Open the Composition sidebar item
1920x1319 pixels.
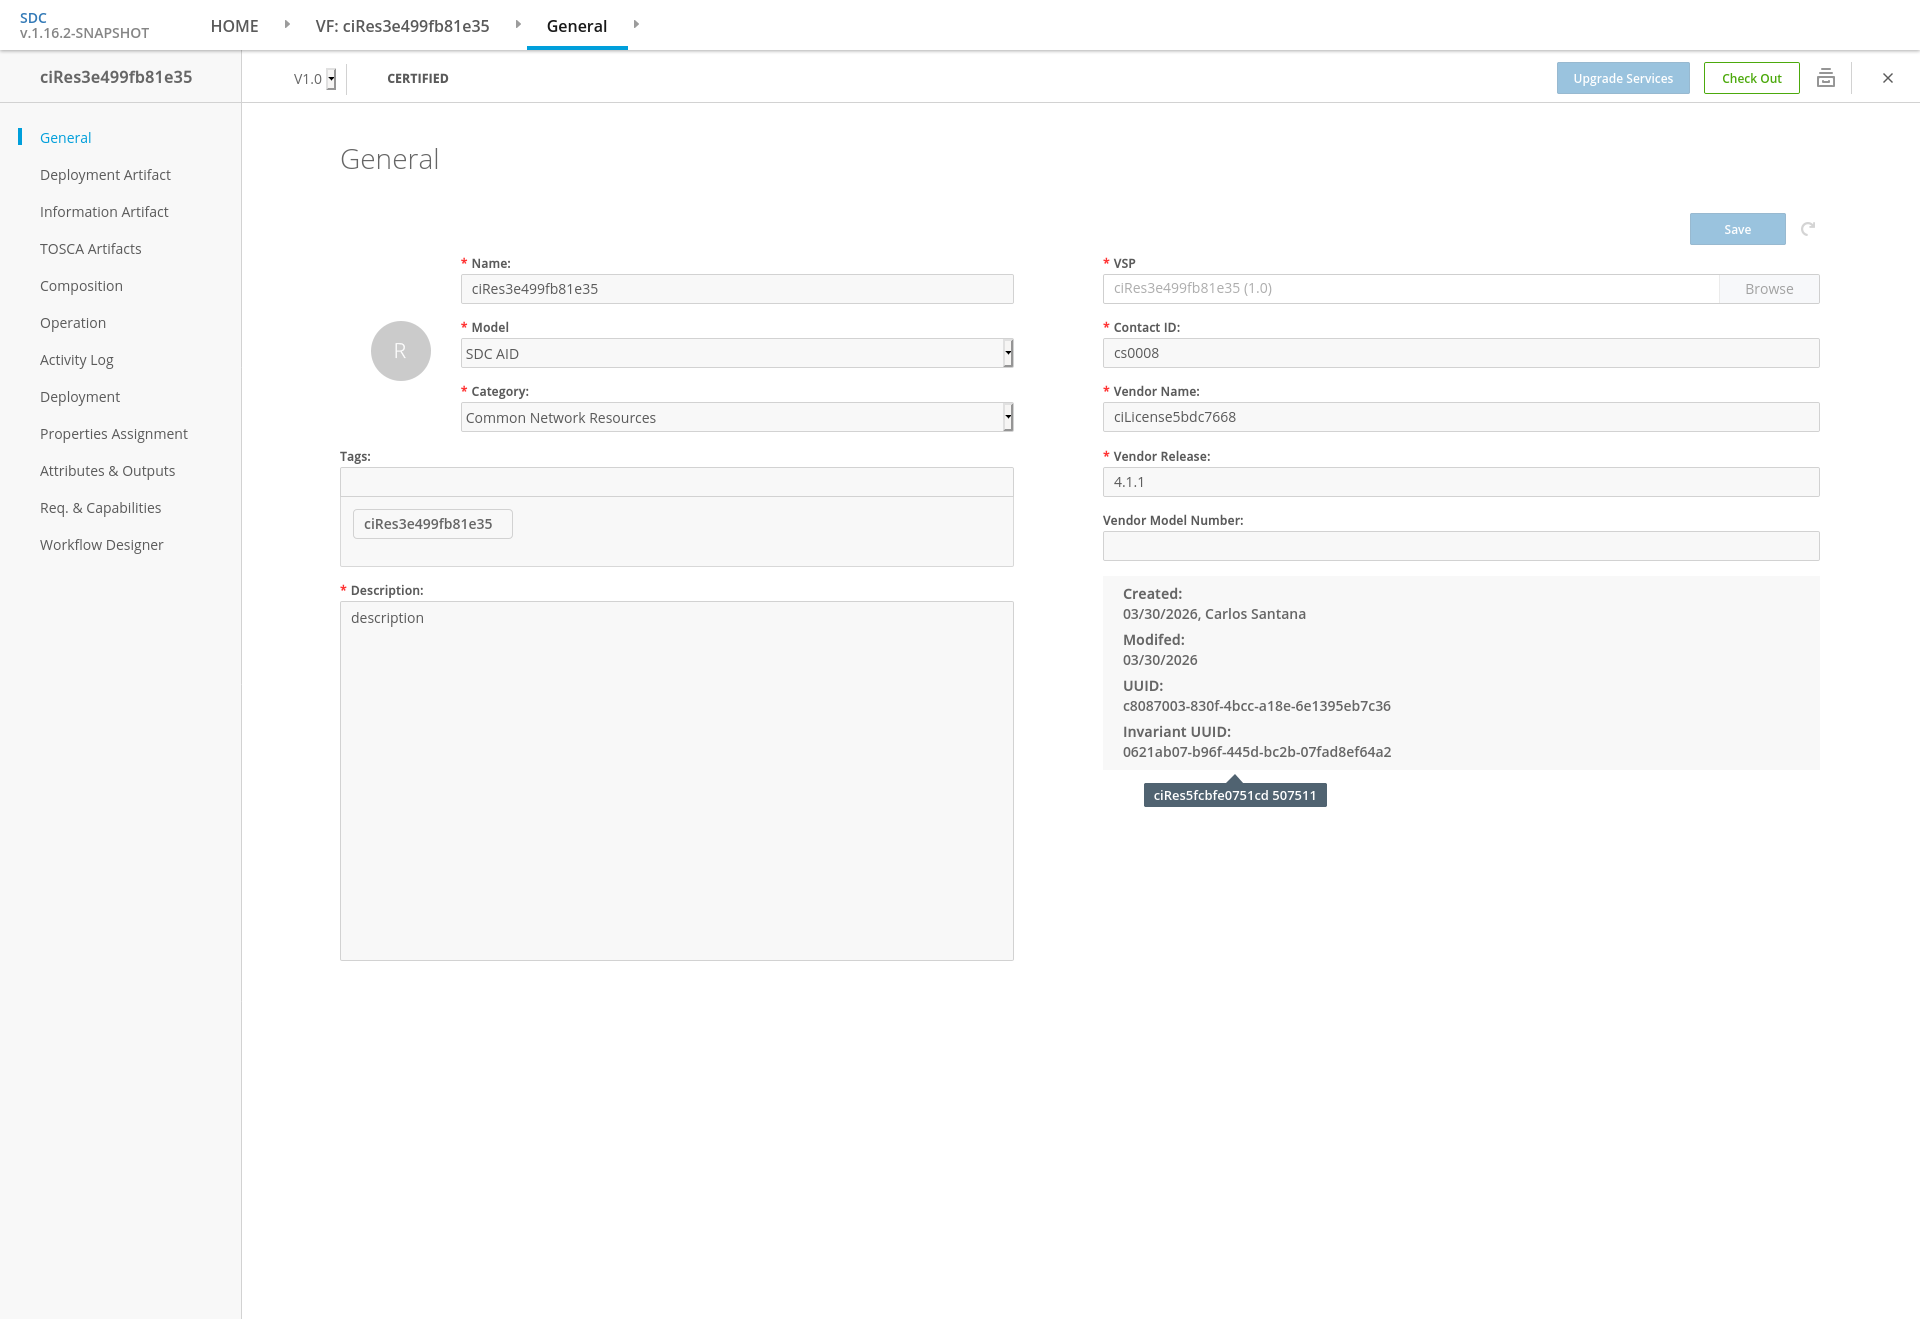(x=81, y=286)
